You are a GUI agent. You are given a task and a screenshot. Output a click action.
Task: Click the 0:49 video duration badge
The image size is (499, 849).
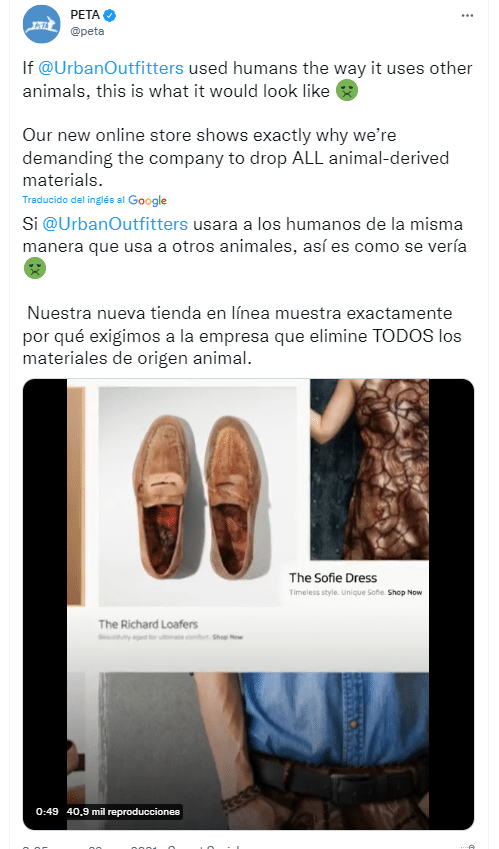pyautogui.click(x=47, y=812)
